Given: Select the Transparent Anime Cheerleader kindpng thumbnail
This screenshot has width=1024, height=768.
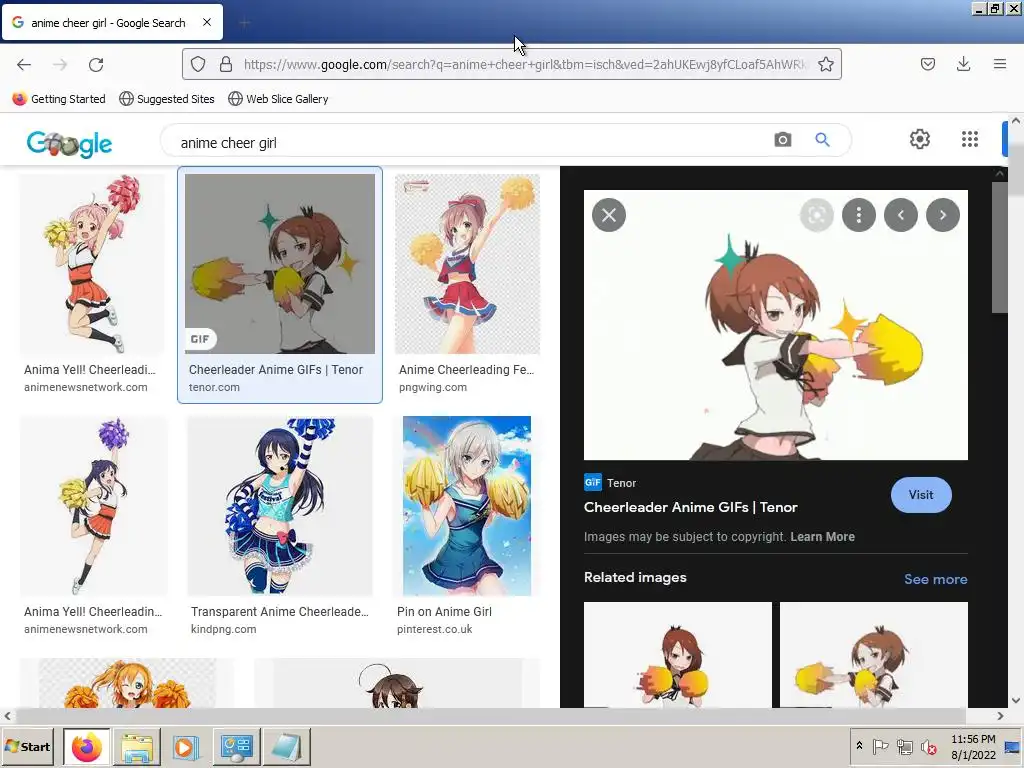Looking at the screenshot, I should [280, 506].
